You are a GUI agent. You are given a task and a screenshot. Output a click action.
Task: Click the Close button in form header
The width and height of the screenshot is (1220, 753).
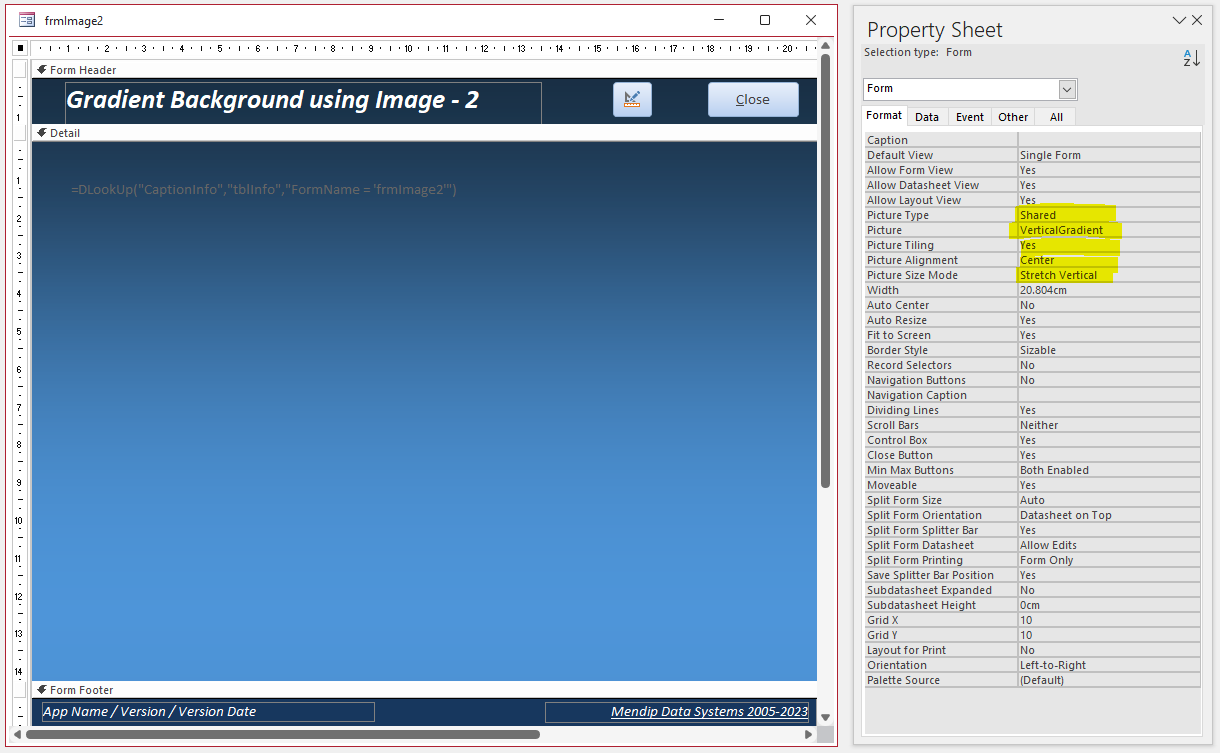pos(753,99)
